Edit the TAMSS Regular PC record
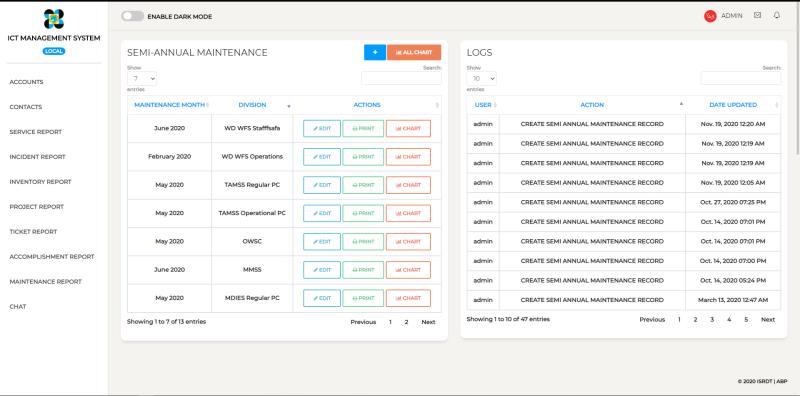 pos(322,185)
